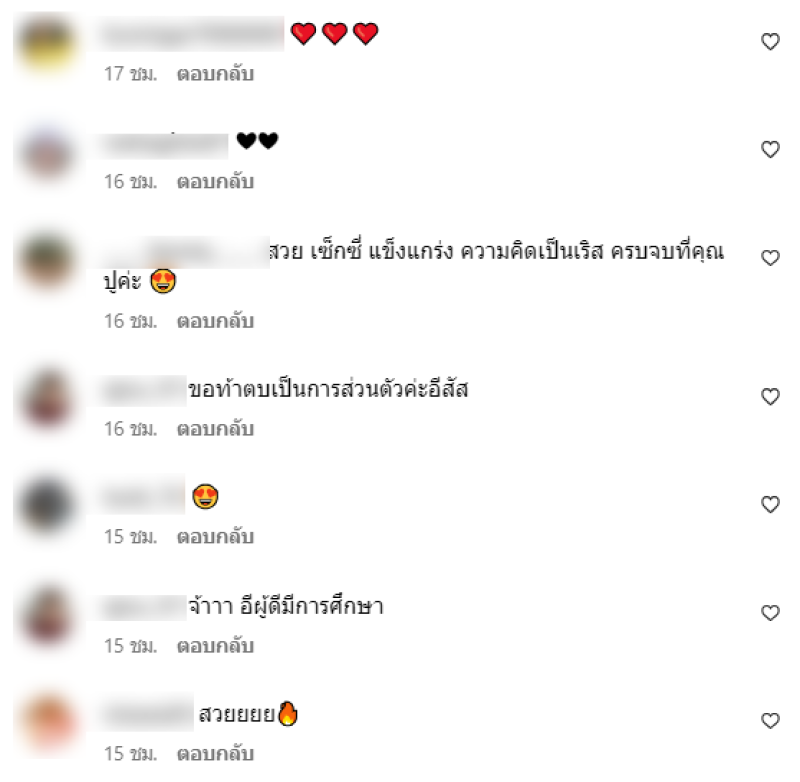
Task: Reply to the สวย เซ็กซี่ แข็งแกร่ง comment
Action: point(215,321)
